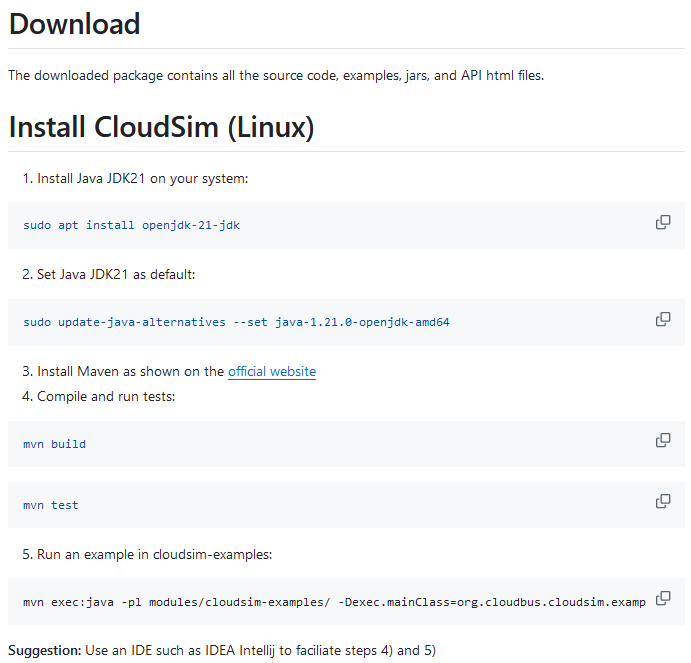Click the mvn exec:java code line

(x=334, y=602)
